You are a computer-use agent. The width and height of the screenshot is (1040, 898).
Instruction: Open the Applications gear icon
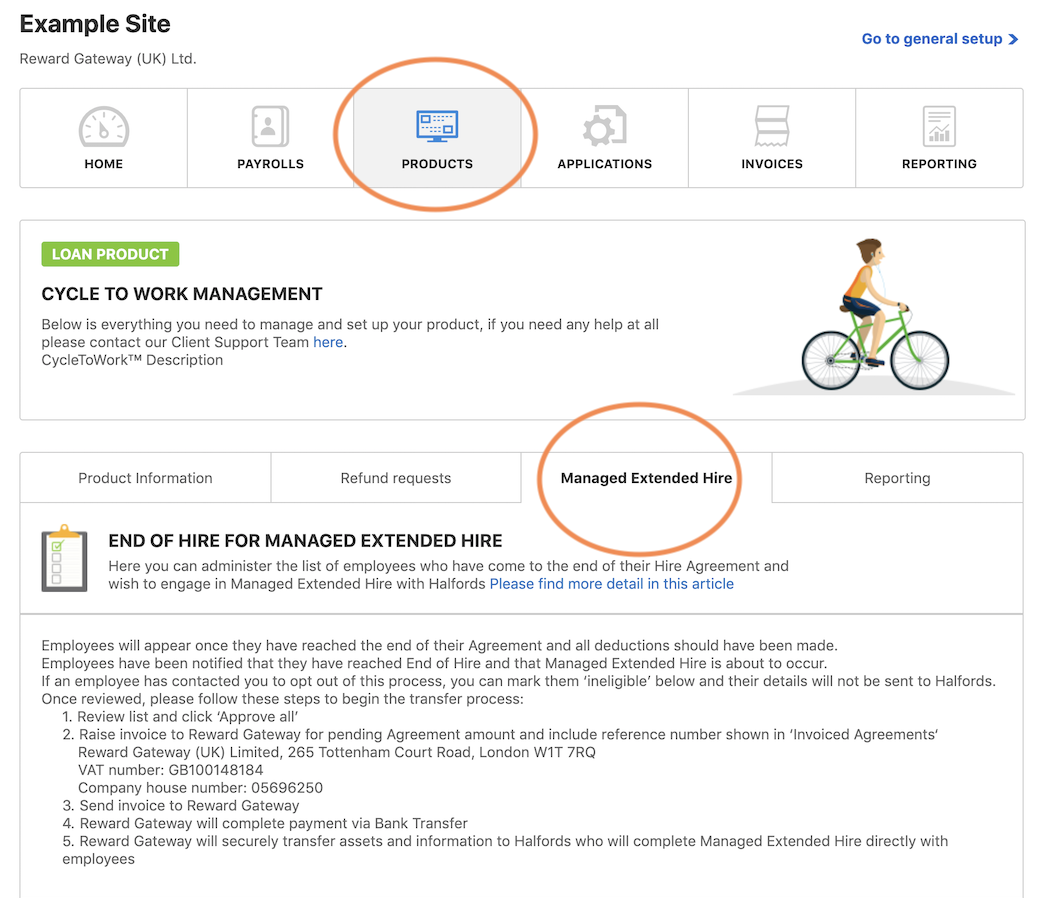tap(604, 127)
